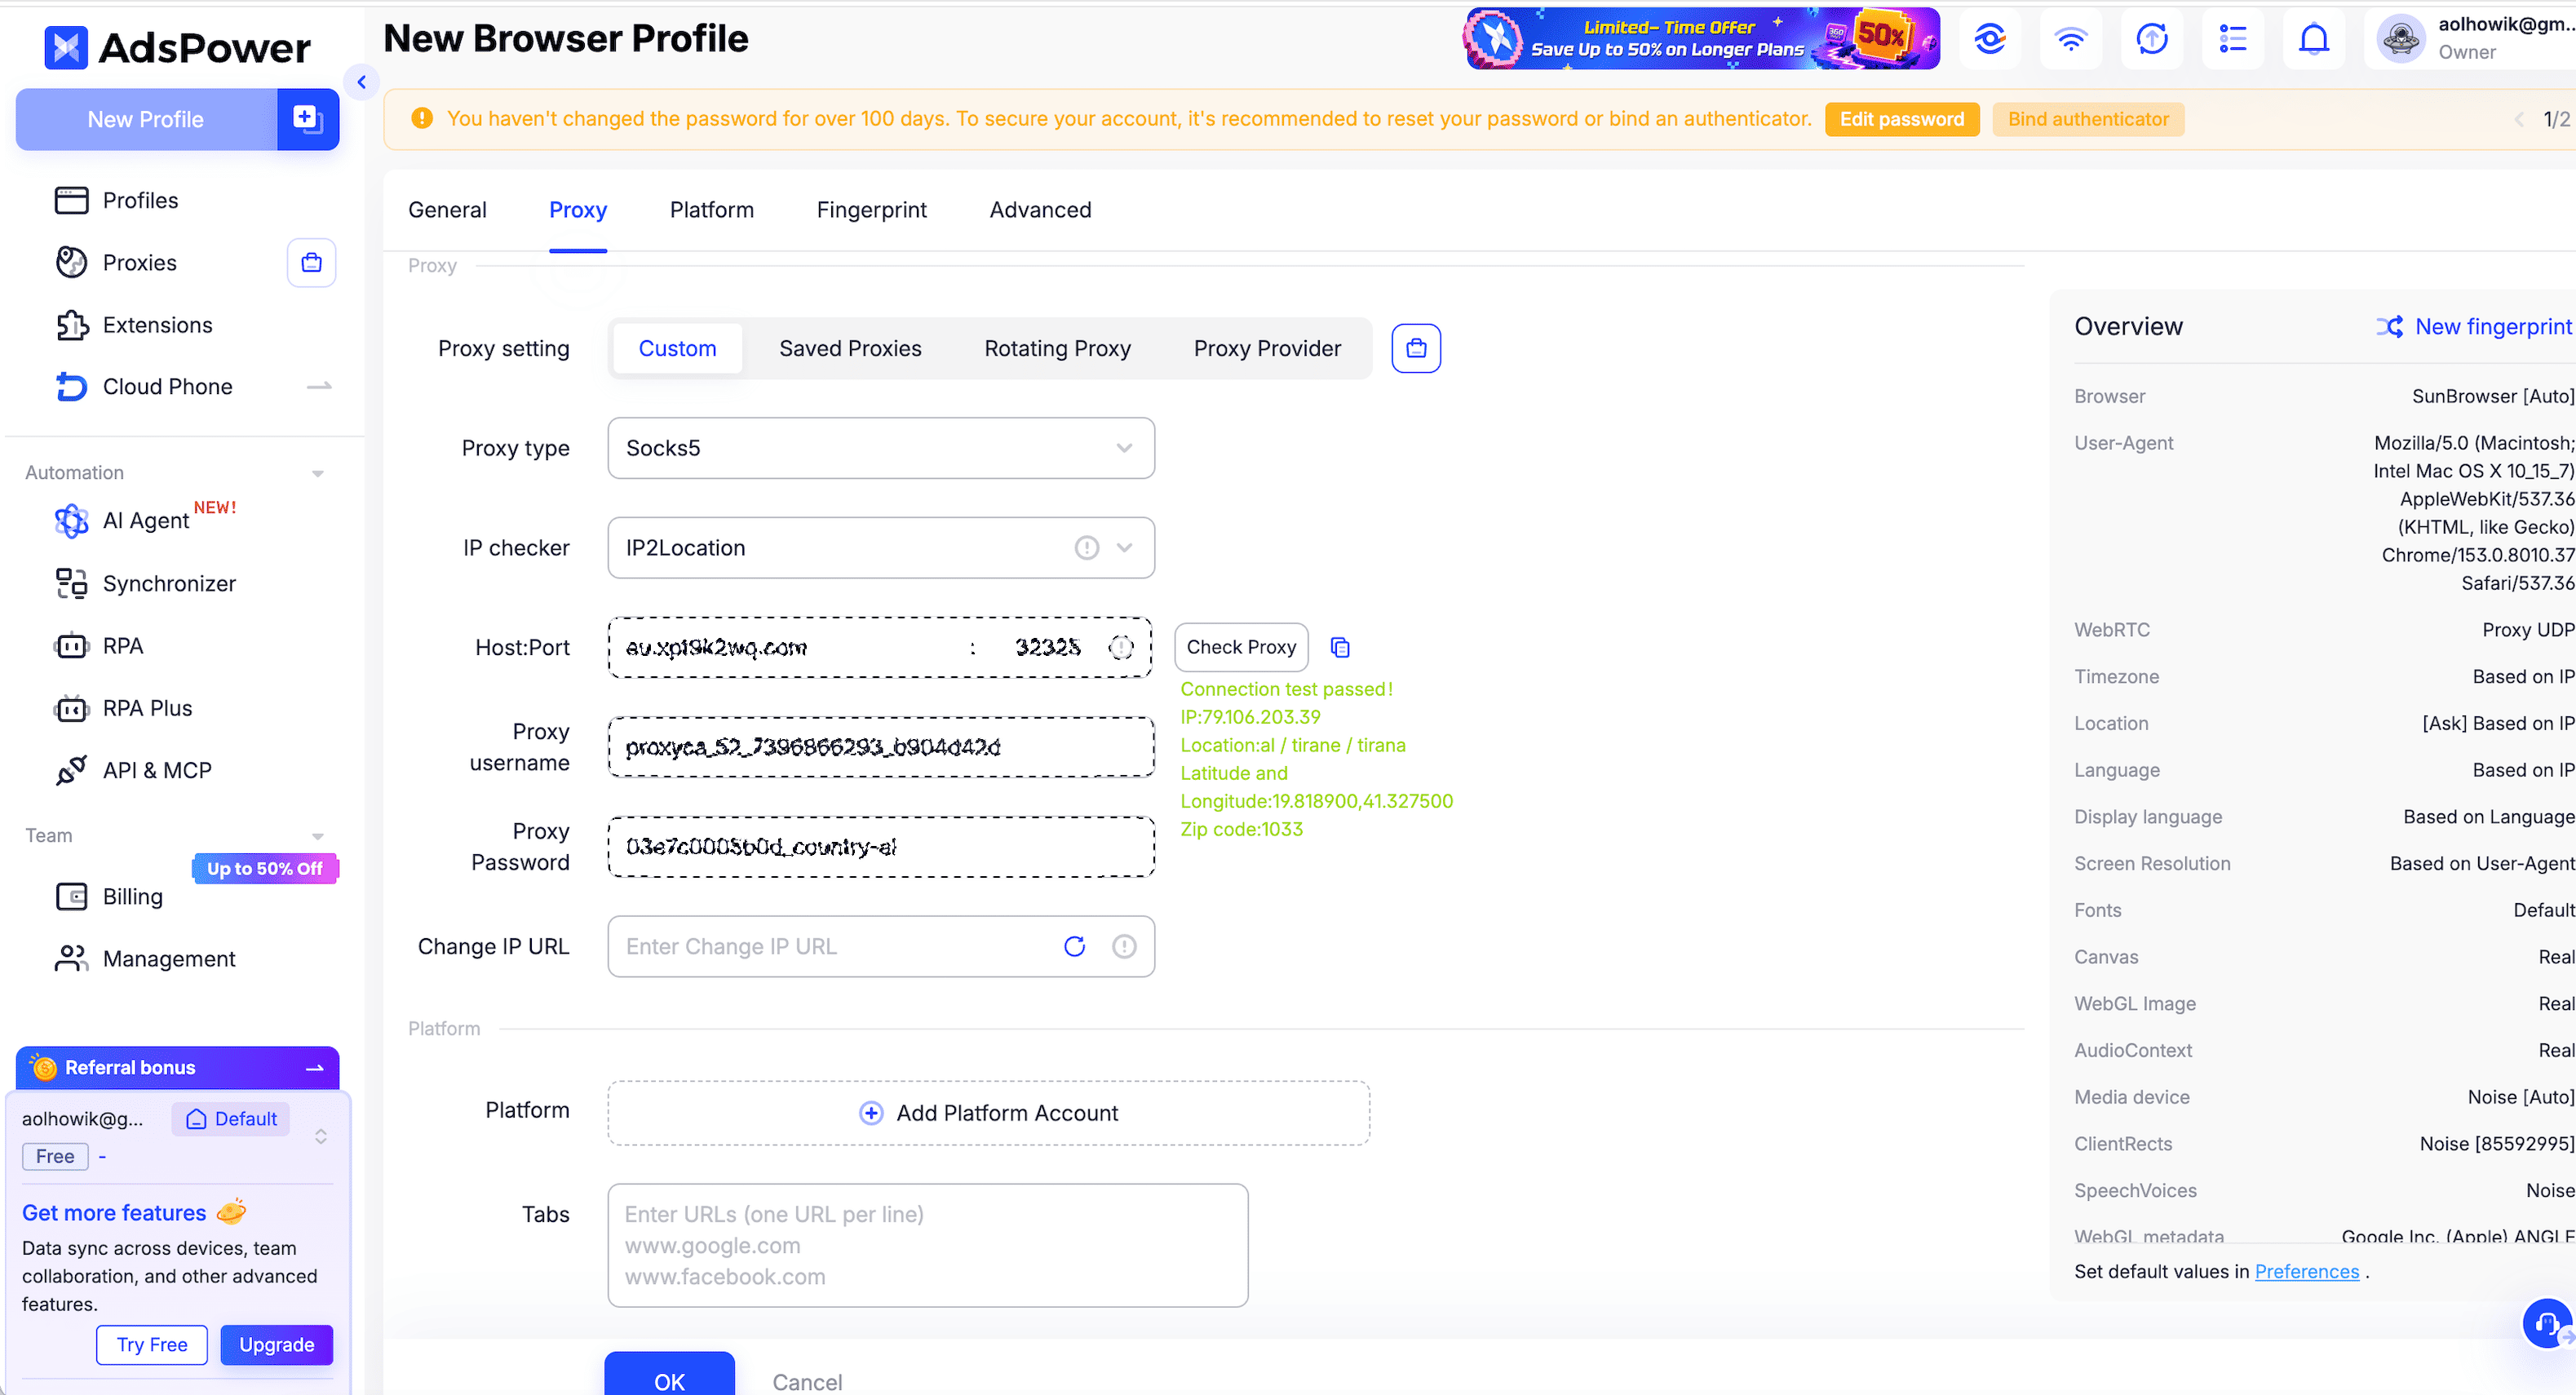2576x1395 pixels.
Task: Open the support headset chat bubble
Action: [2546, 1323]
